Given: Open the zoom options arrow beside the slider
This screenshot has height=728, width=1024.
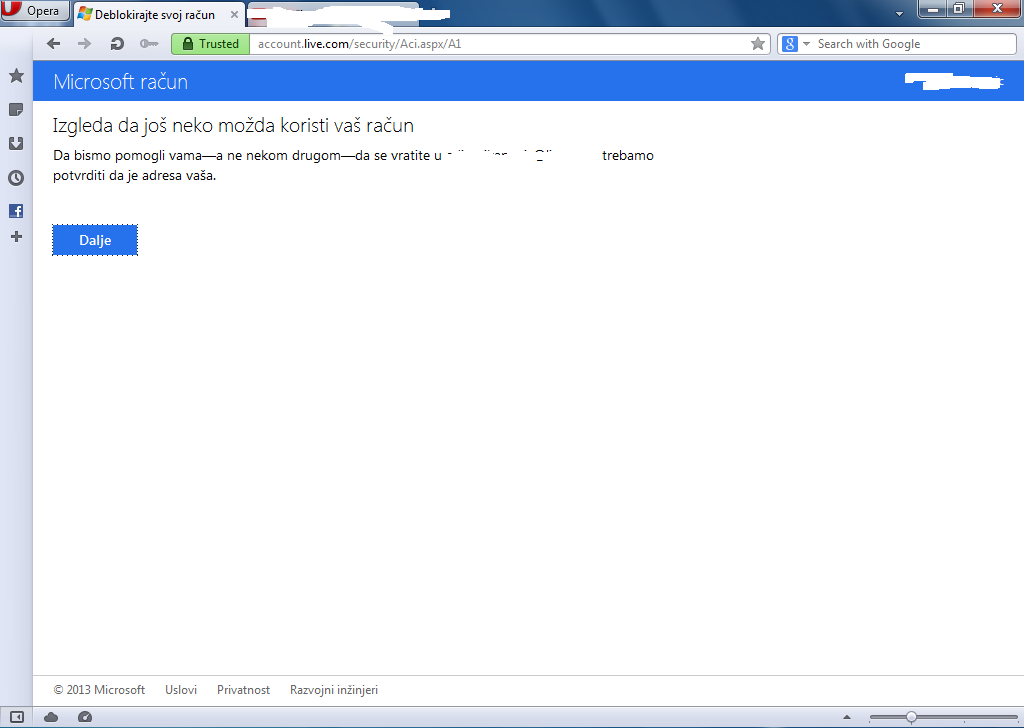Looking at the screenshot, I should click(x=847, y=717).
